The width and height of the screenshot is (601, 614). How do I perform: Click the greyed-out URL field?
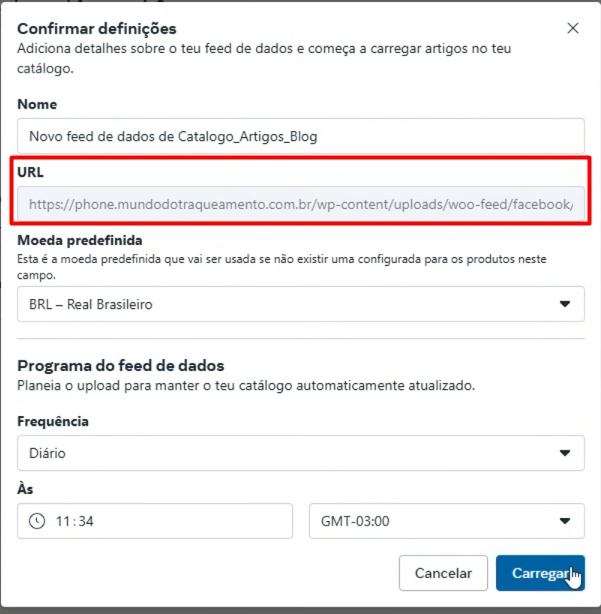click(x=300, y=204)
